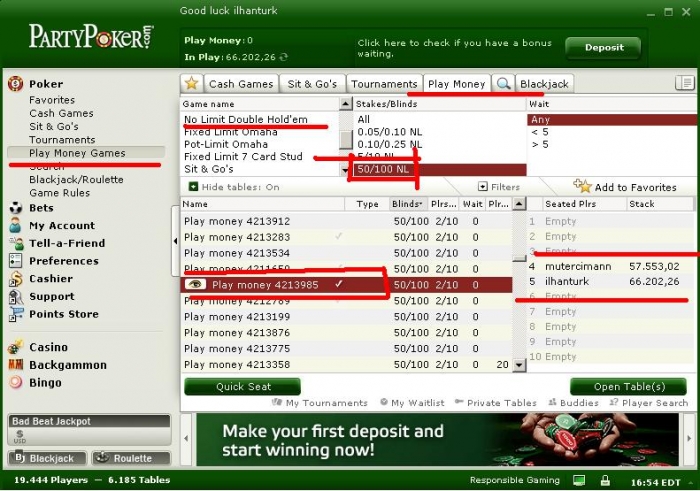Sort tables by Name column header

(263, 204)
